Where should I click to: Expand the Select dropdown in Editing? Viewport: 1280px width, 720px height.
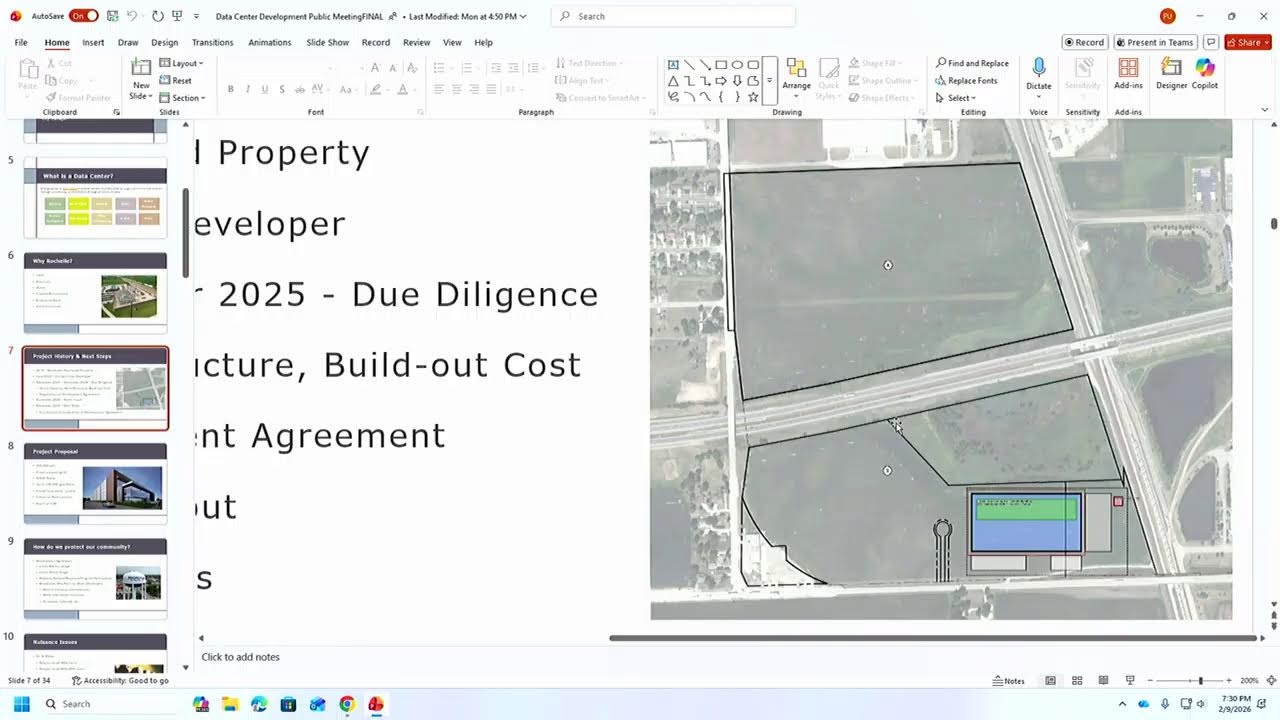click(x=954, y=98)
